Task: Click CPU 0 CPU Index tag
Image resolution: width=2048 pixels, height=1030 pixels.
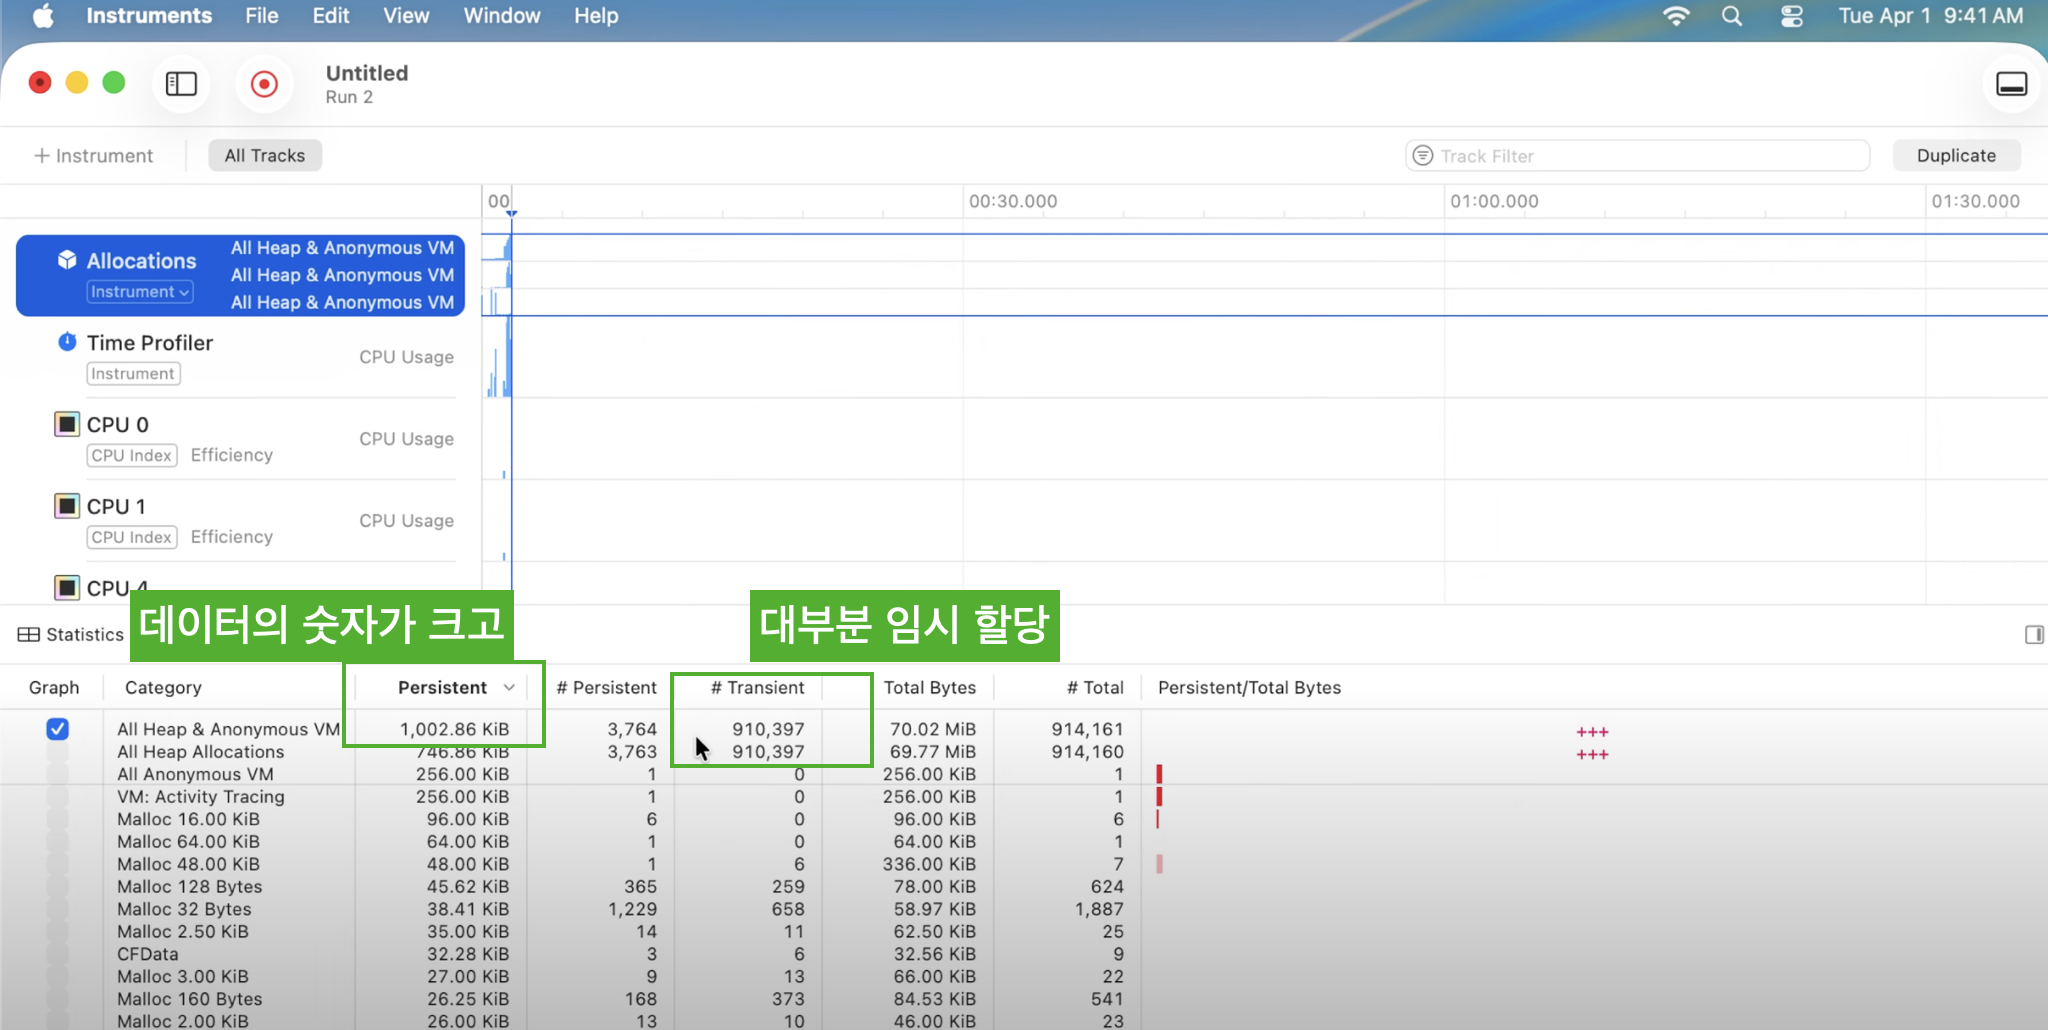Action: click(x=132, y=456)
